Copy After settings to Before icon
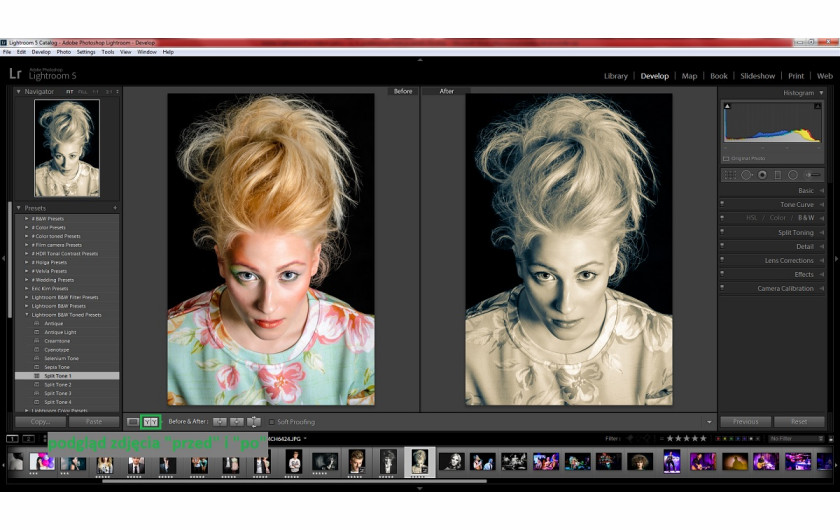Image resolution: width=840 pixels, height=530 pixels. pyautogui.click(x=237, y=422)
